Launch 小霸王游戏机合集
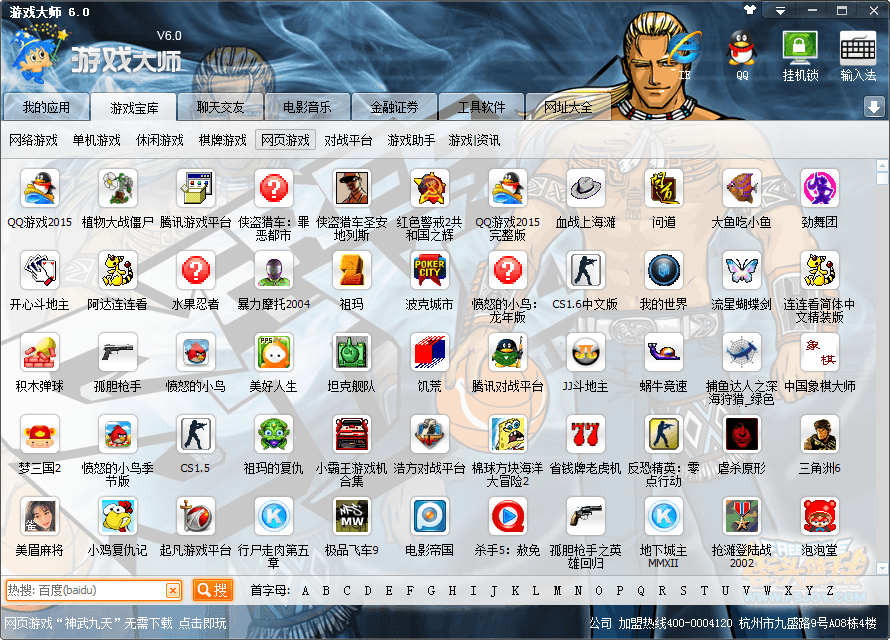The height and width of the screenshot is (640, 890). pyautogui.click(x=352, y=434)
